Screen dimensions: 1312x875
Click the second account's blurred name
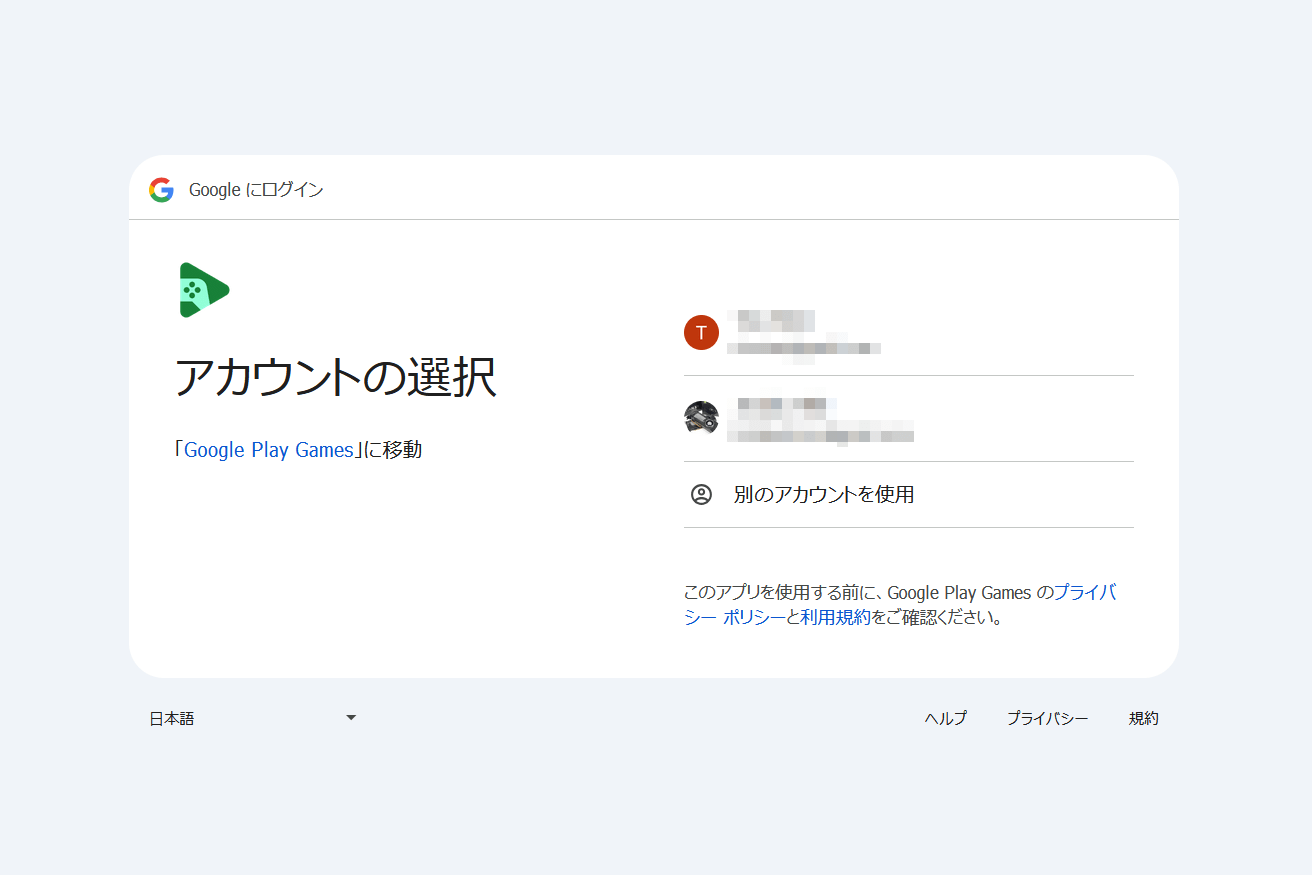click(781, 406)
